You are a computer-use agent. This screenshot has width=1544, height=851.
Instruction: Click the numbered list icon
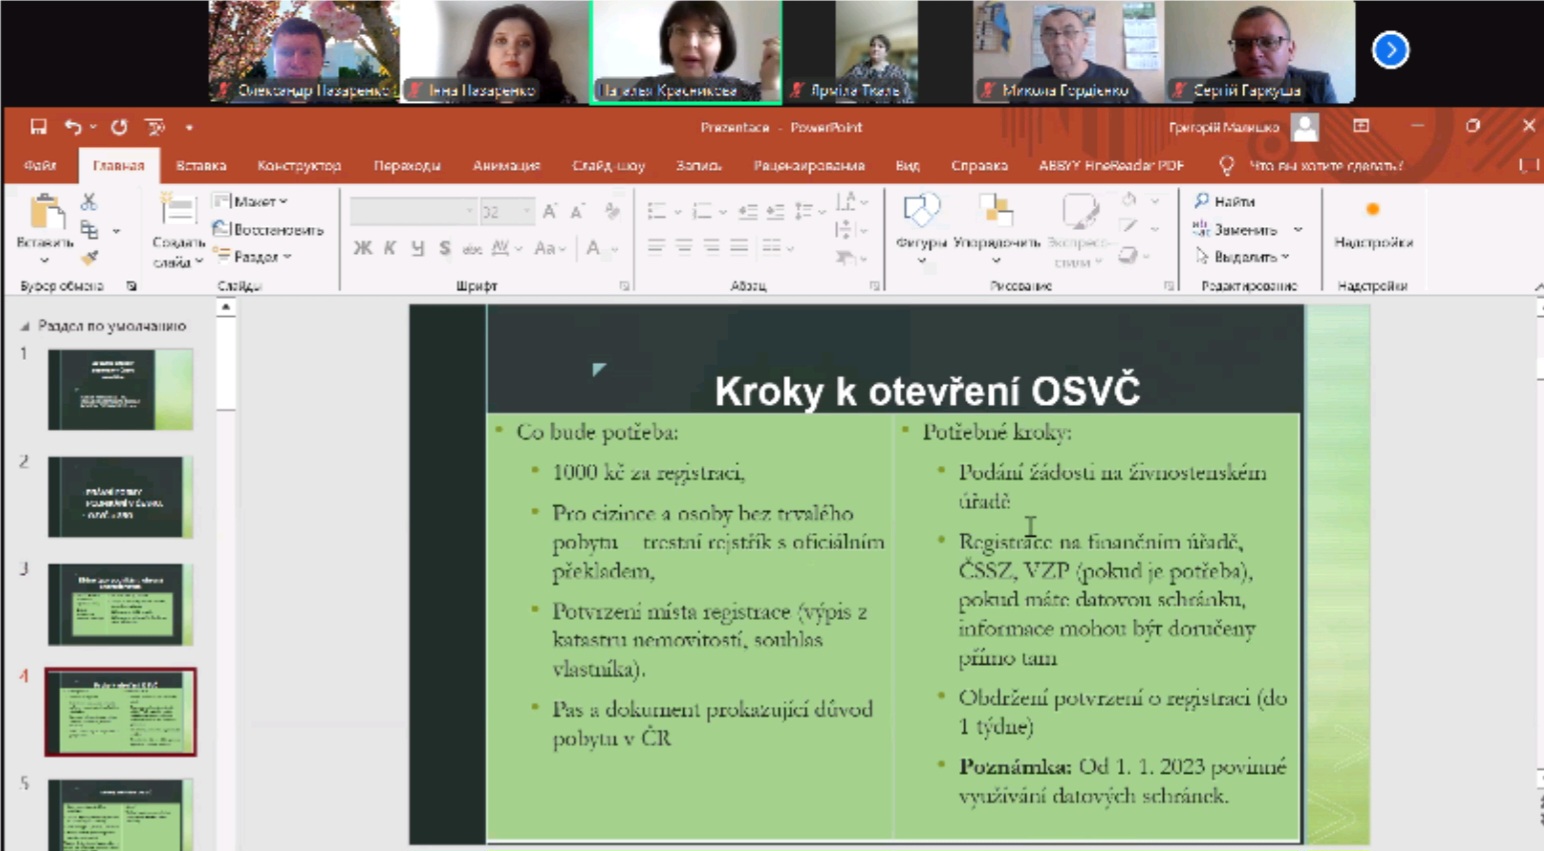pyautogui.click(x=703, y=212)
